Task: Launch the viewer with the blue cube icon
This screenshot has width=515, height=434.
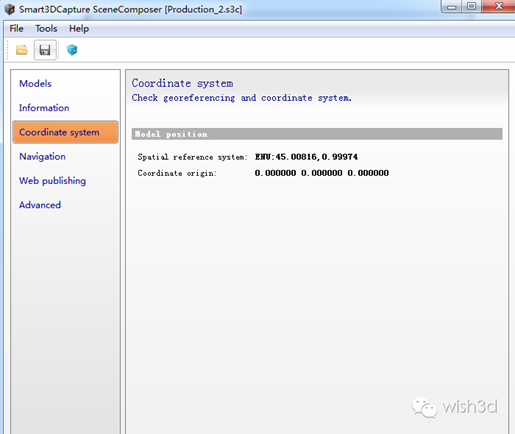Action: [72, 50]
